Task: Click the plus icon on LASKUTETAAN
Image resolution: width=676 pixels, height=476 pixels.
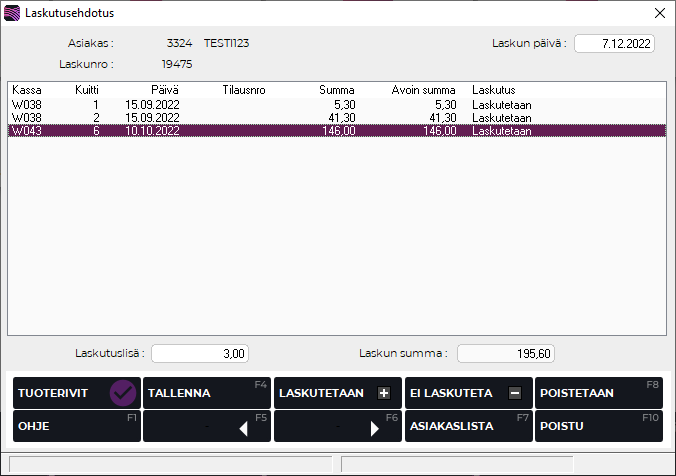Action: point(383,394)
